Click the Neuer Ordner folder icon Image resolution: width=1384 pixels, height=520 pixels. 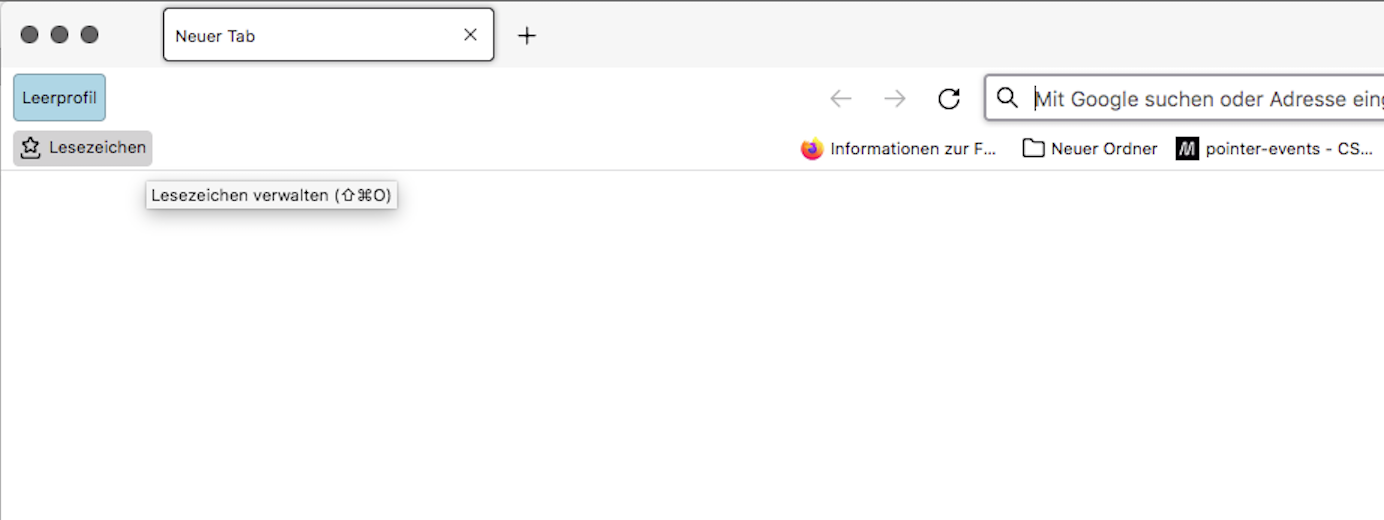(1033, 149)
